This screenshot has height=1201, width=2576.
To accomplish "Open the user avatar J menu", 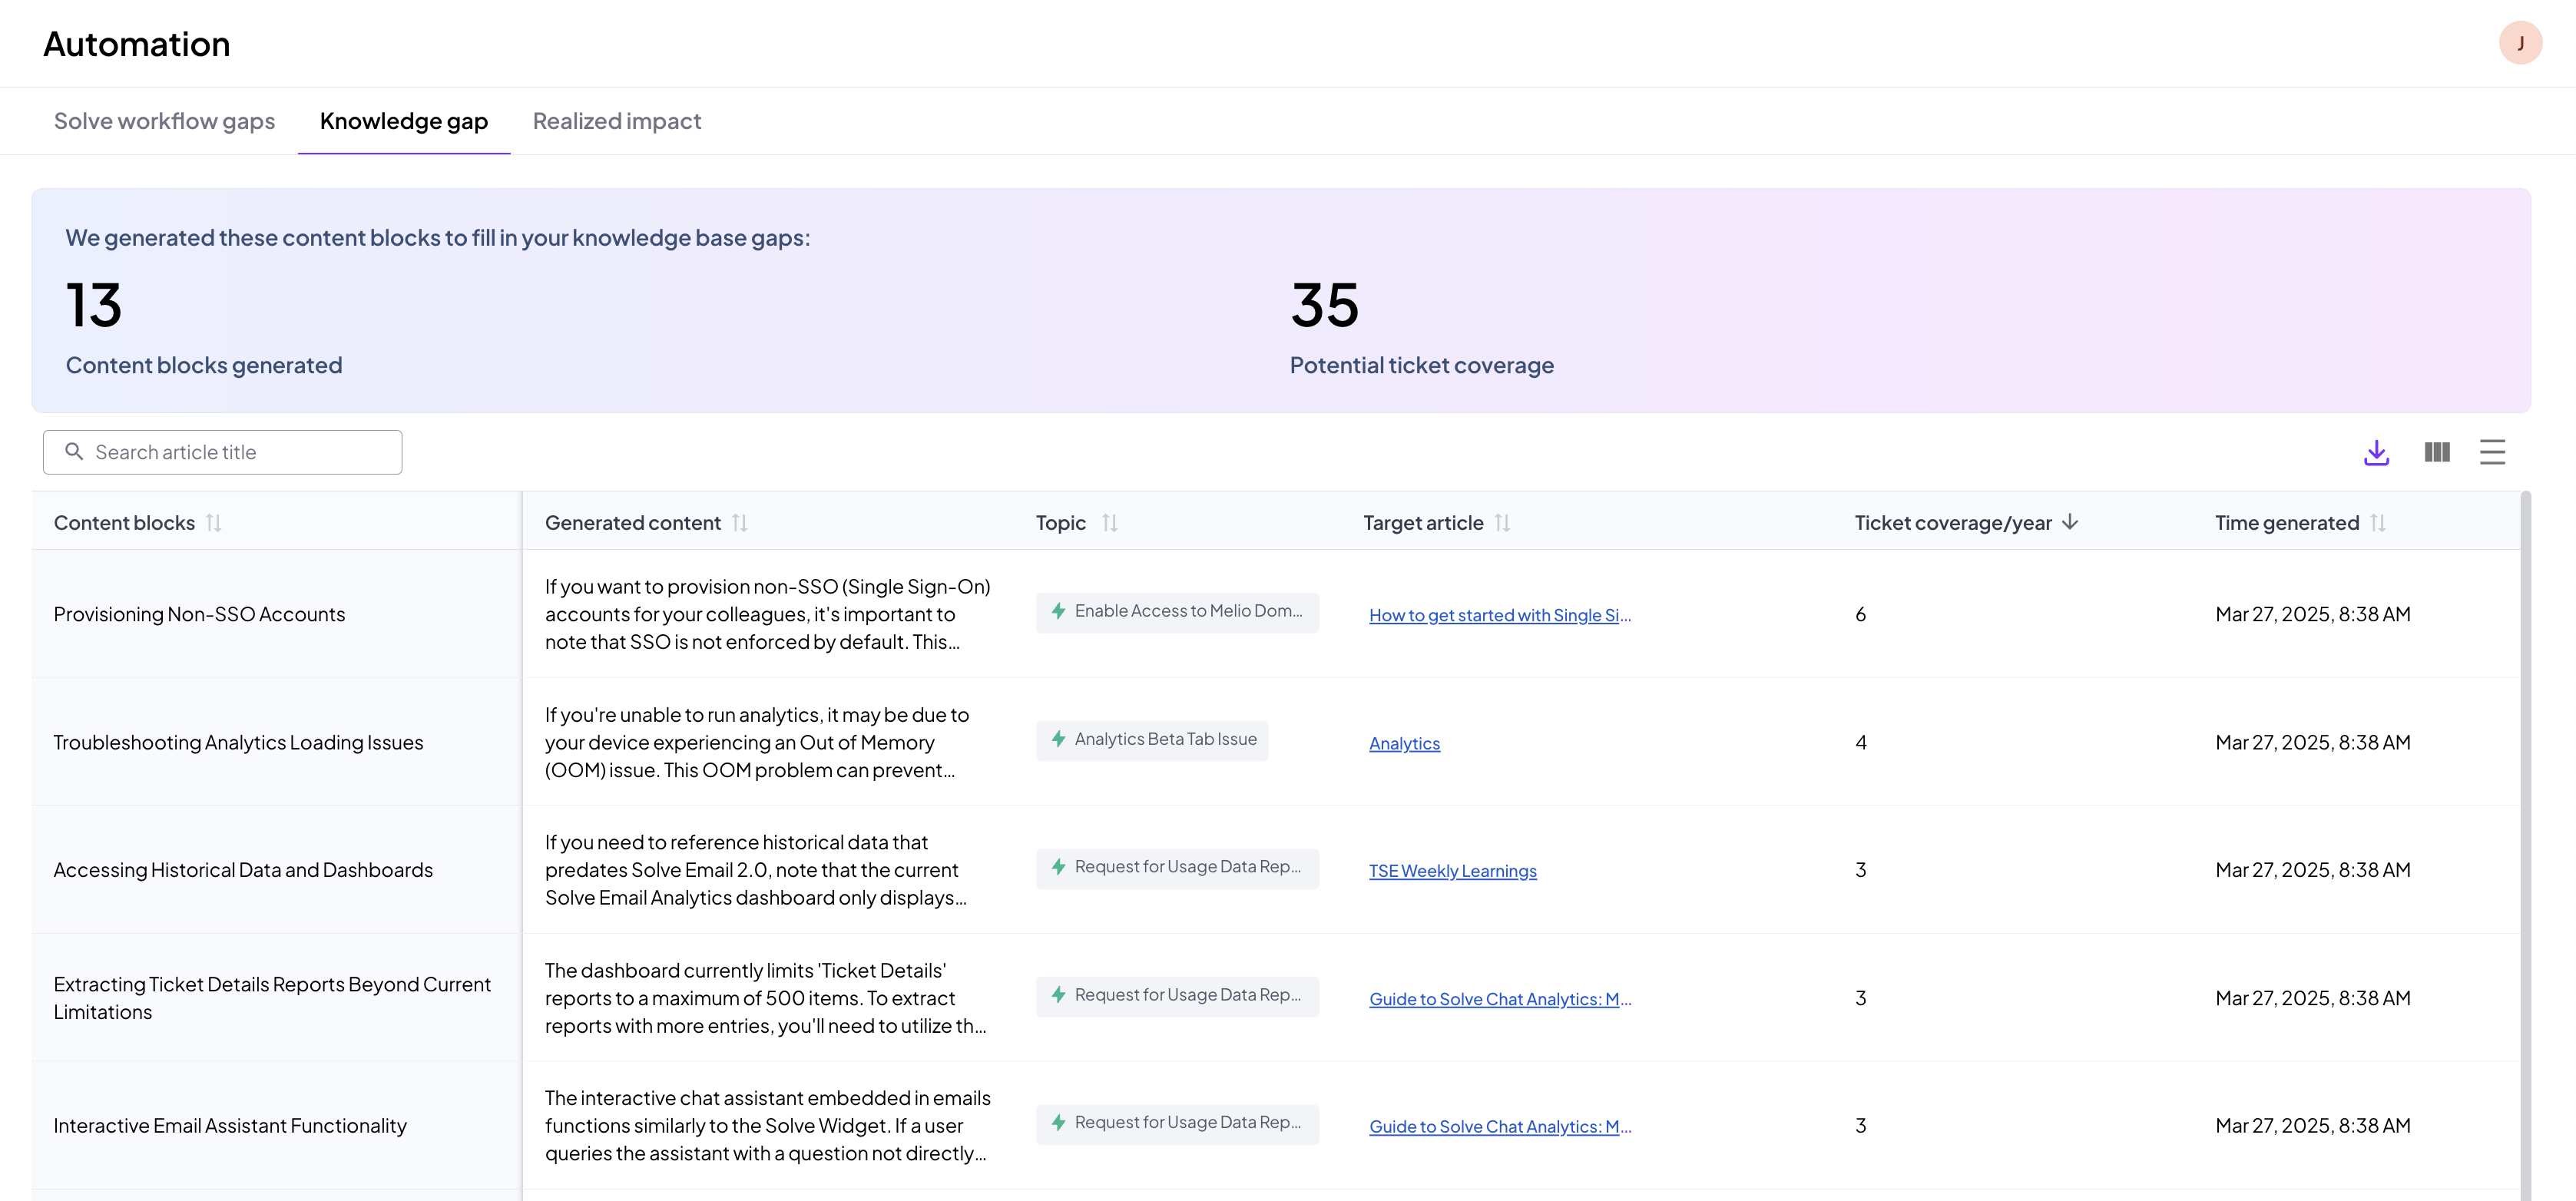I will click(x=2520, y=43).
